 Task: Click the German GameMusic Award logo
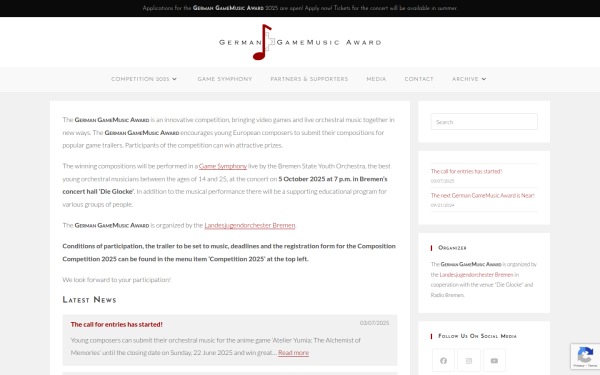pos(300,42)
